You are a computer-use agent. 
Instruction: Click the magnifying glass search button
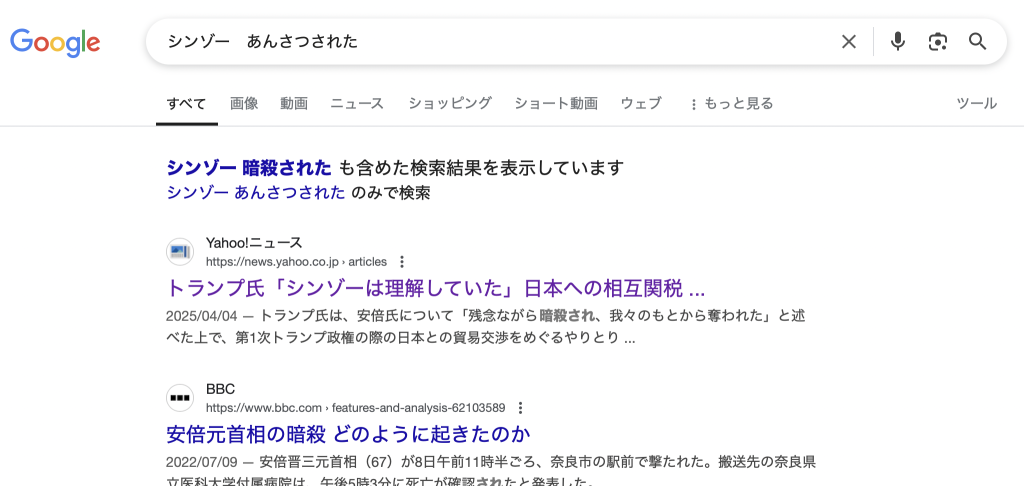(977, 42)
